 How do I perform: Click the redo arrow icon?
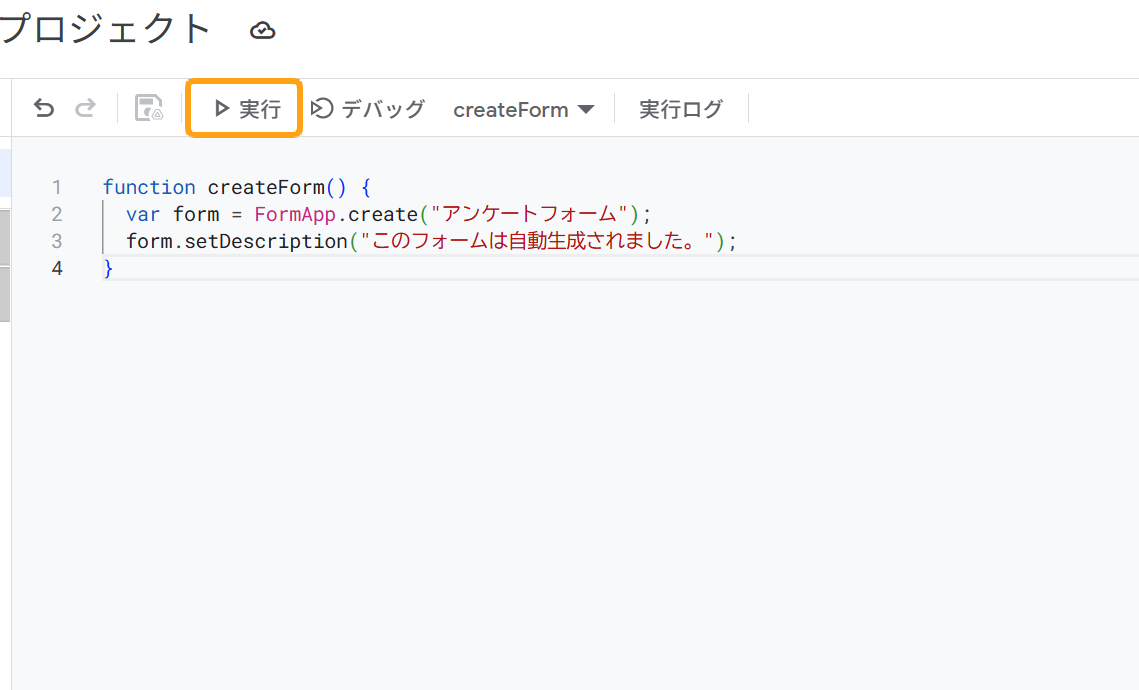click(86, 108)
